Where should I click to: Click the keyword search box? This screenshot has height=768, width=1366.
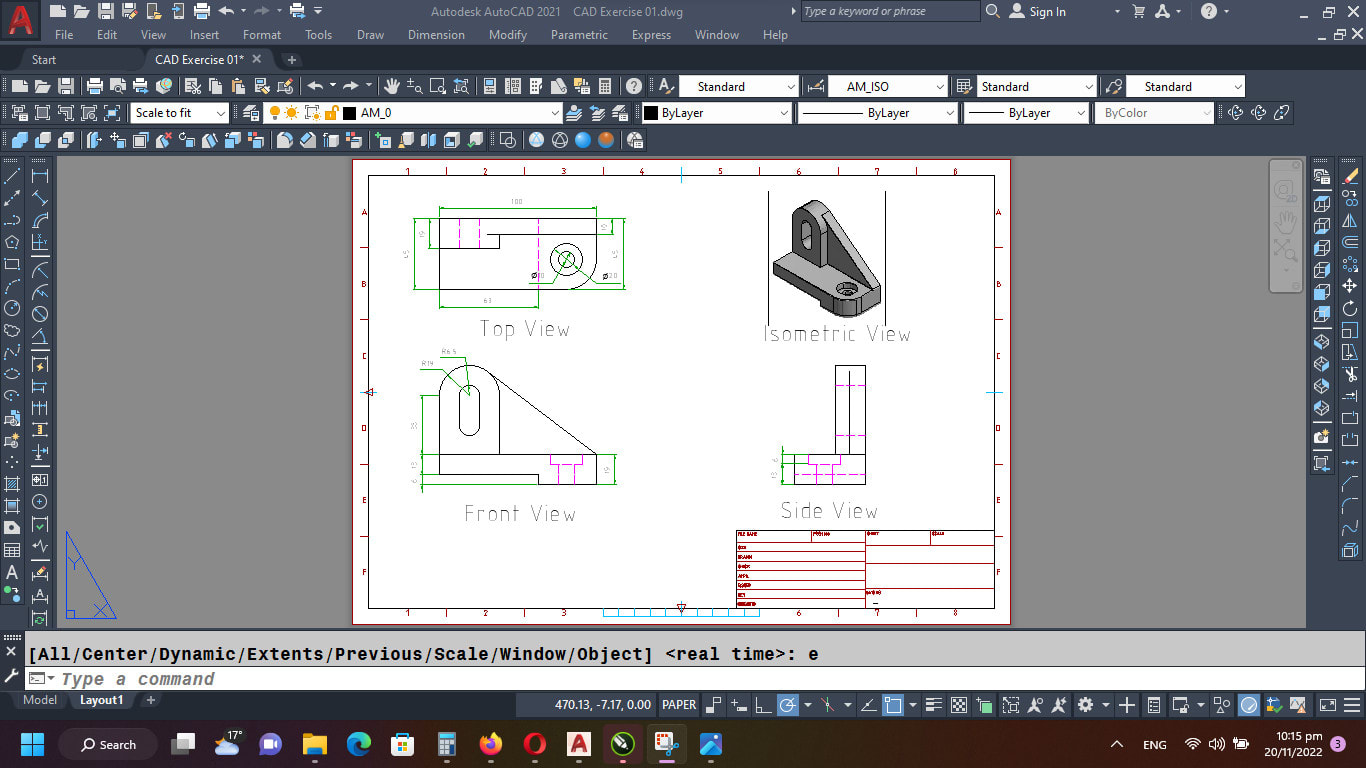(x=890, y=11)
